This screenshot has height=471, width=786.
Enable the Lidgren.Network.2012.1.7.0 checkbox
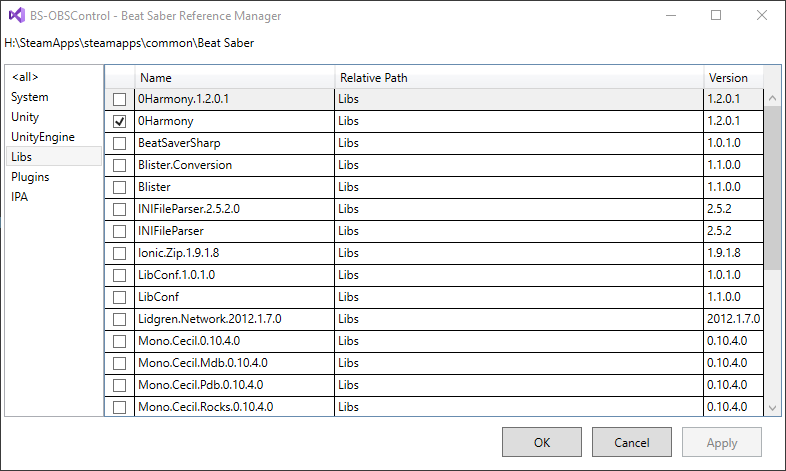[119, 320]
